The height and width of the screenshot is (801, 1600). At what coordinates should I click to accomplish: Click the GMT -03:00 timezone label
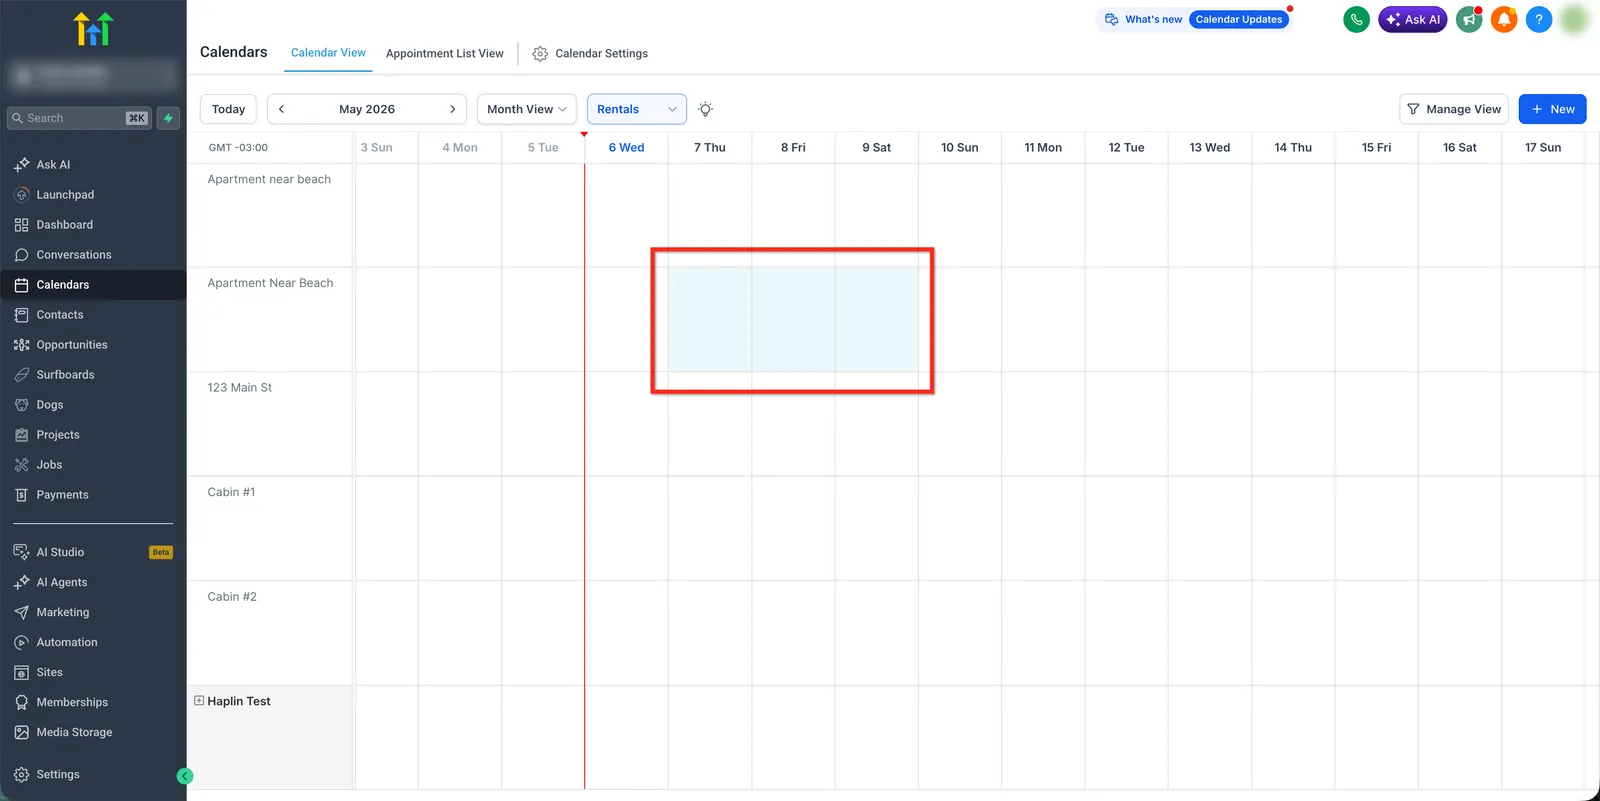[x=238, y=147]
